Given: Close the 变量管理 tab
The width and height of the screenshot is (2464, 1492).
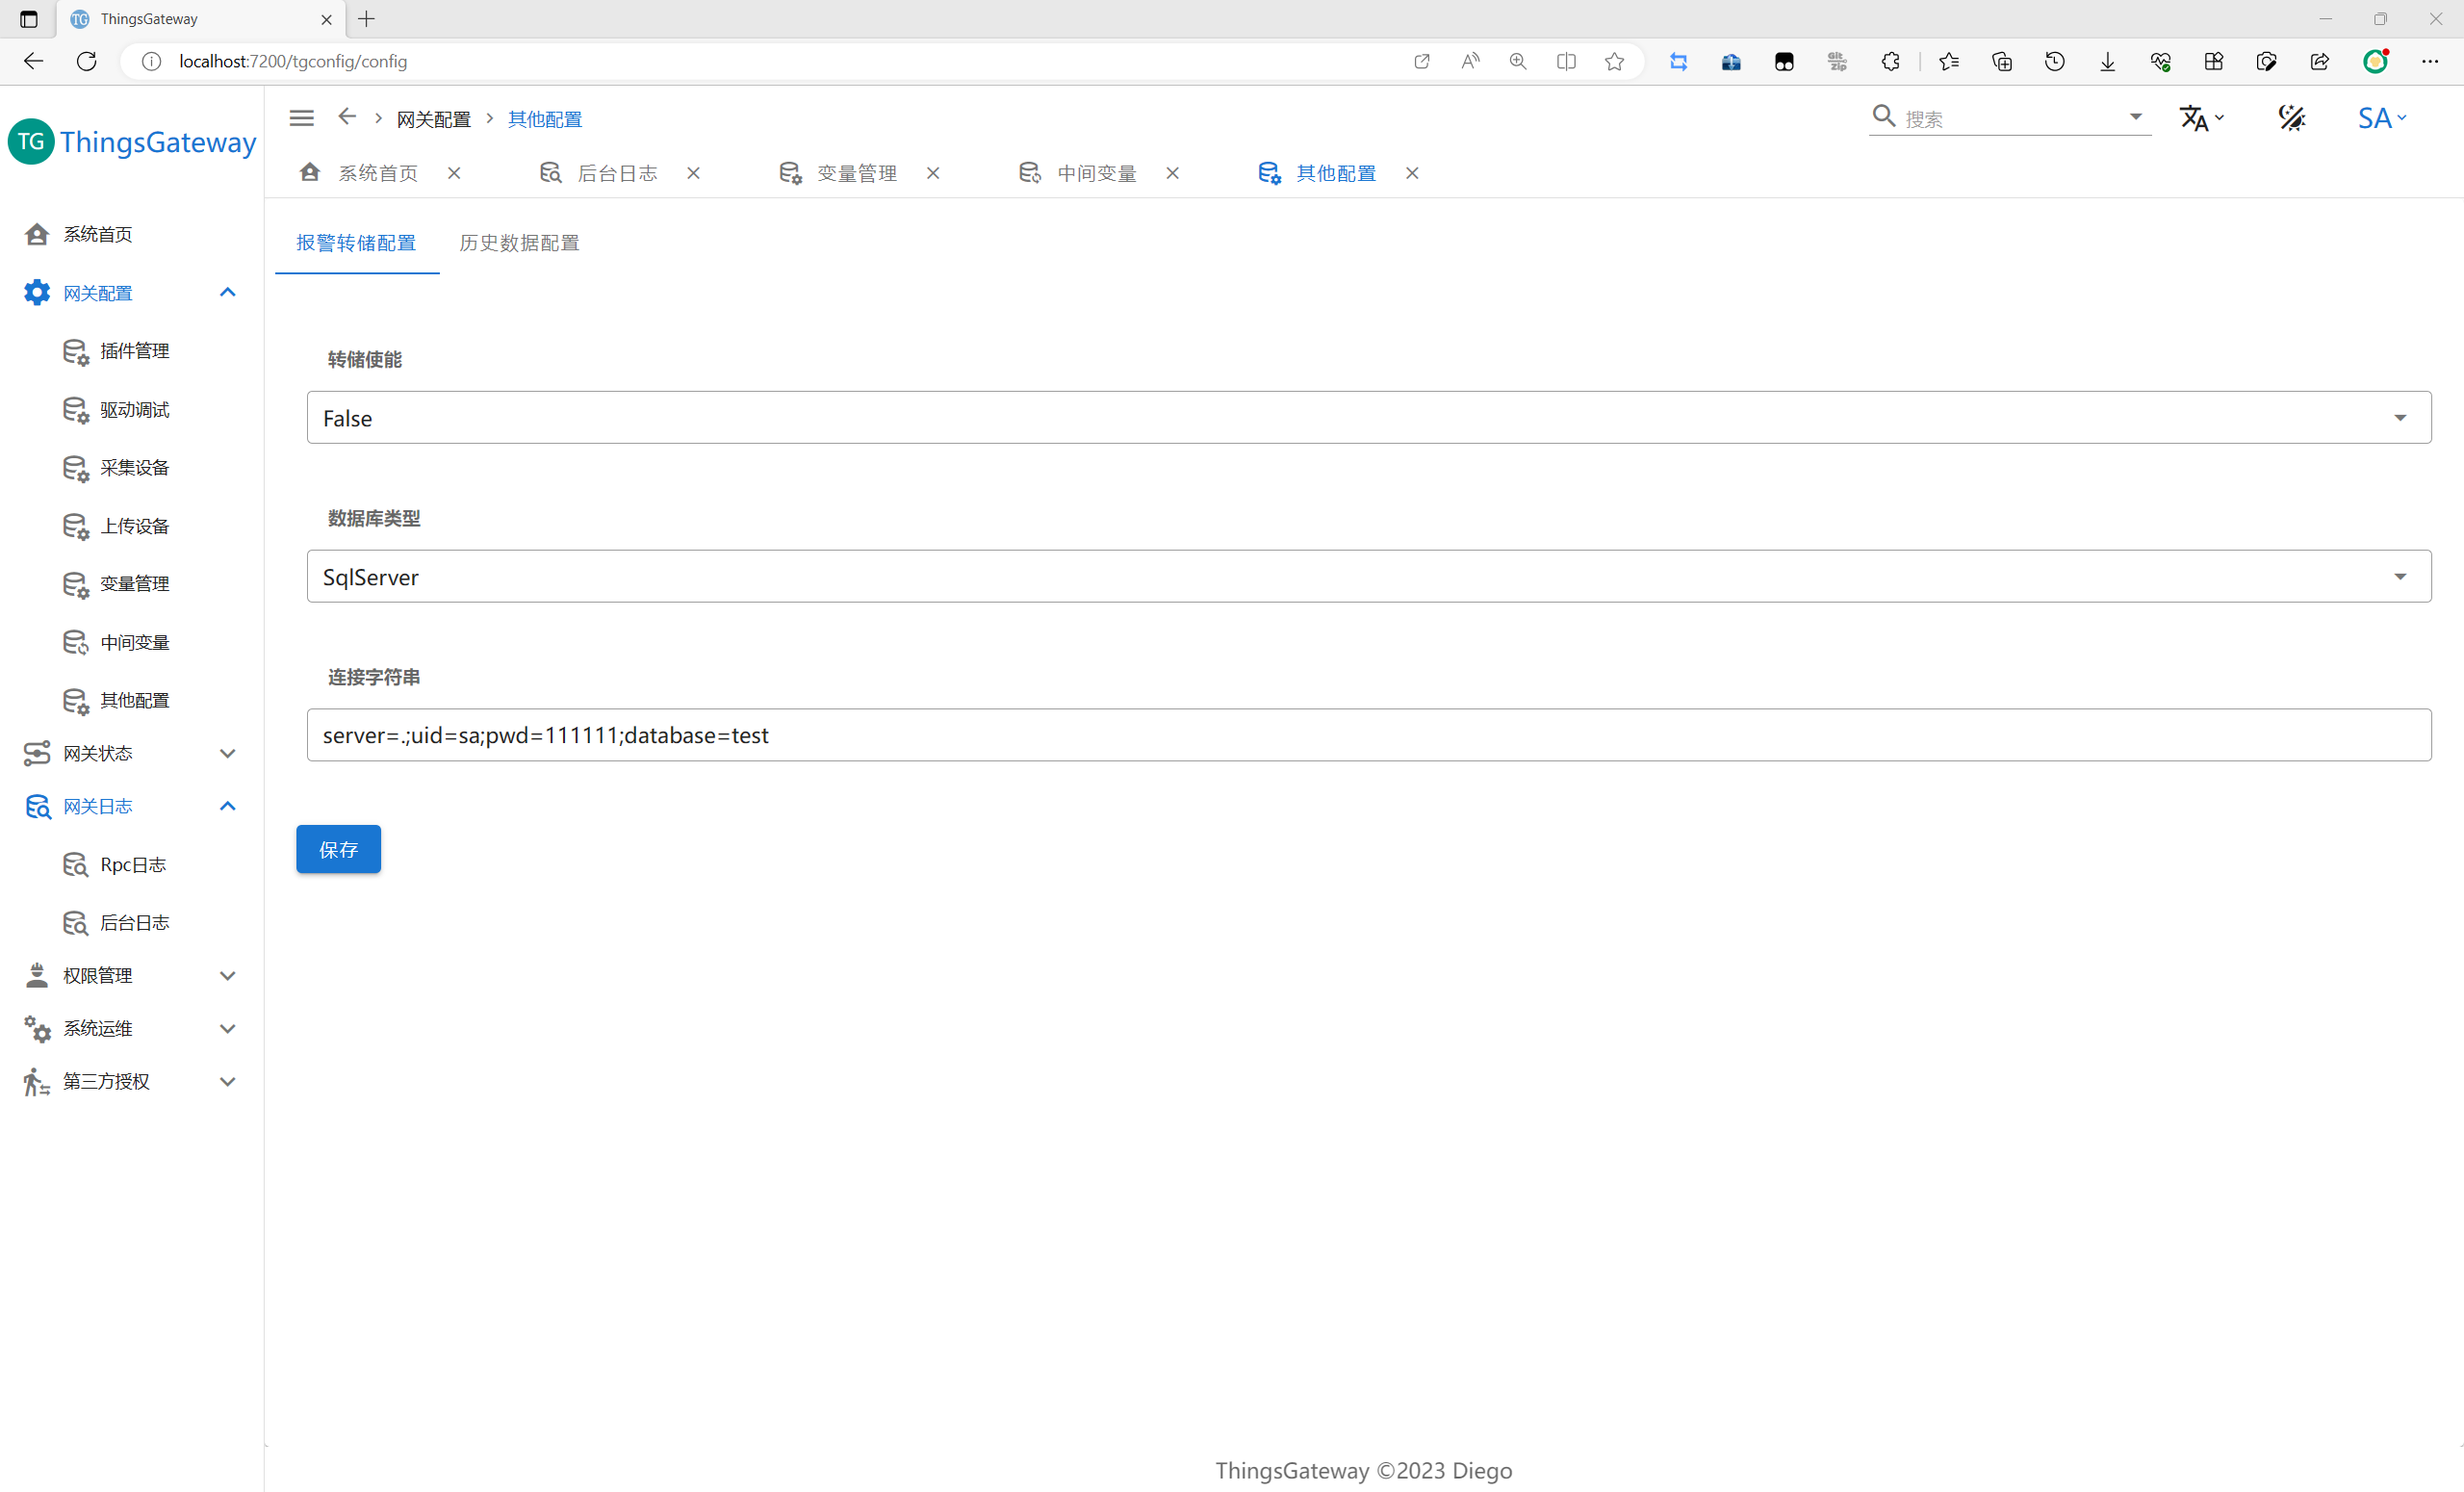Looking at the screenshot, I should click(932, 173).
